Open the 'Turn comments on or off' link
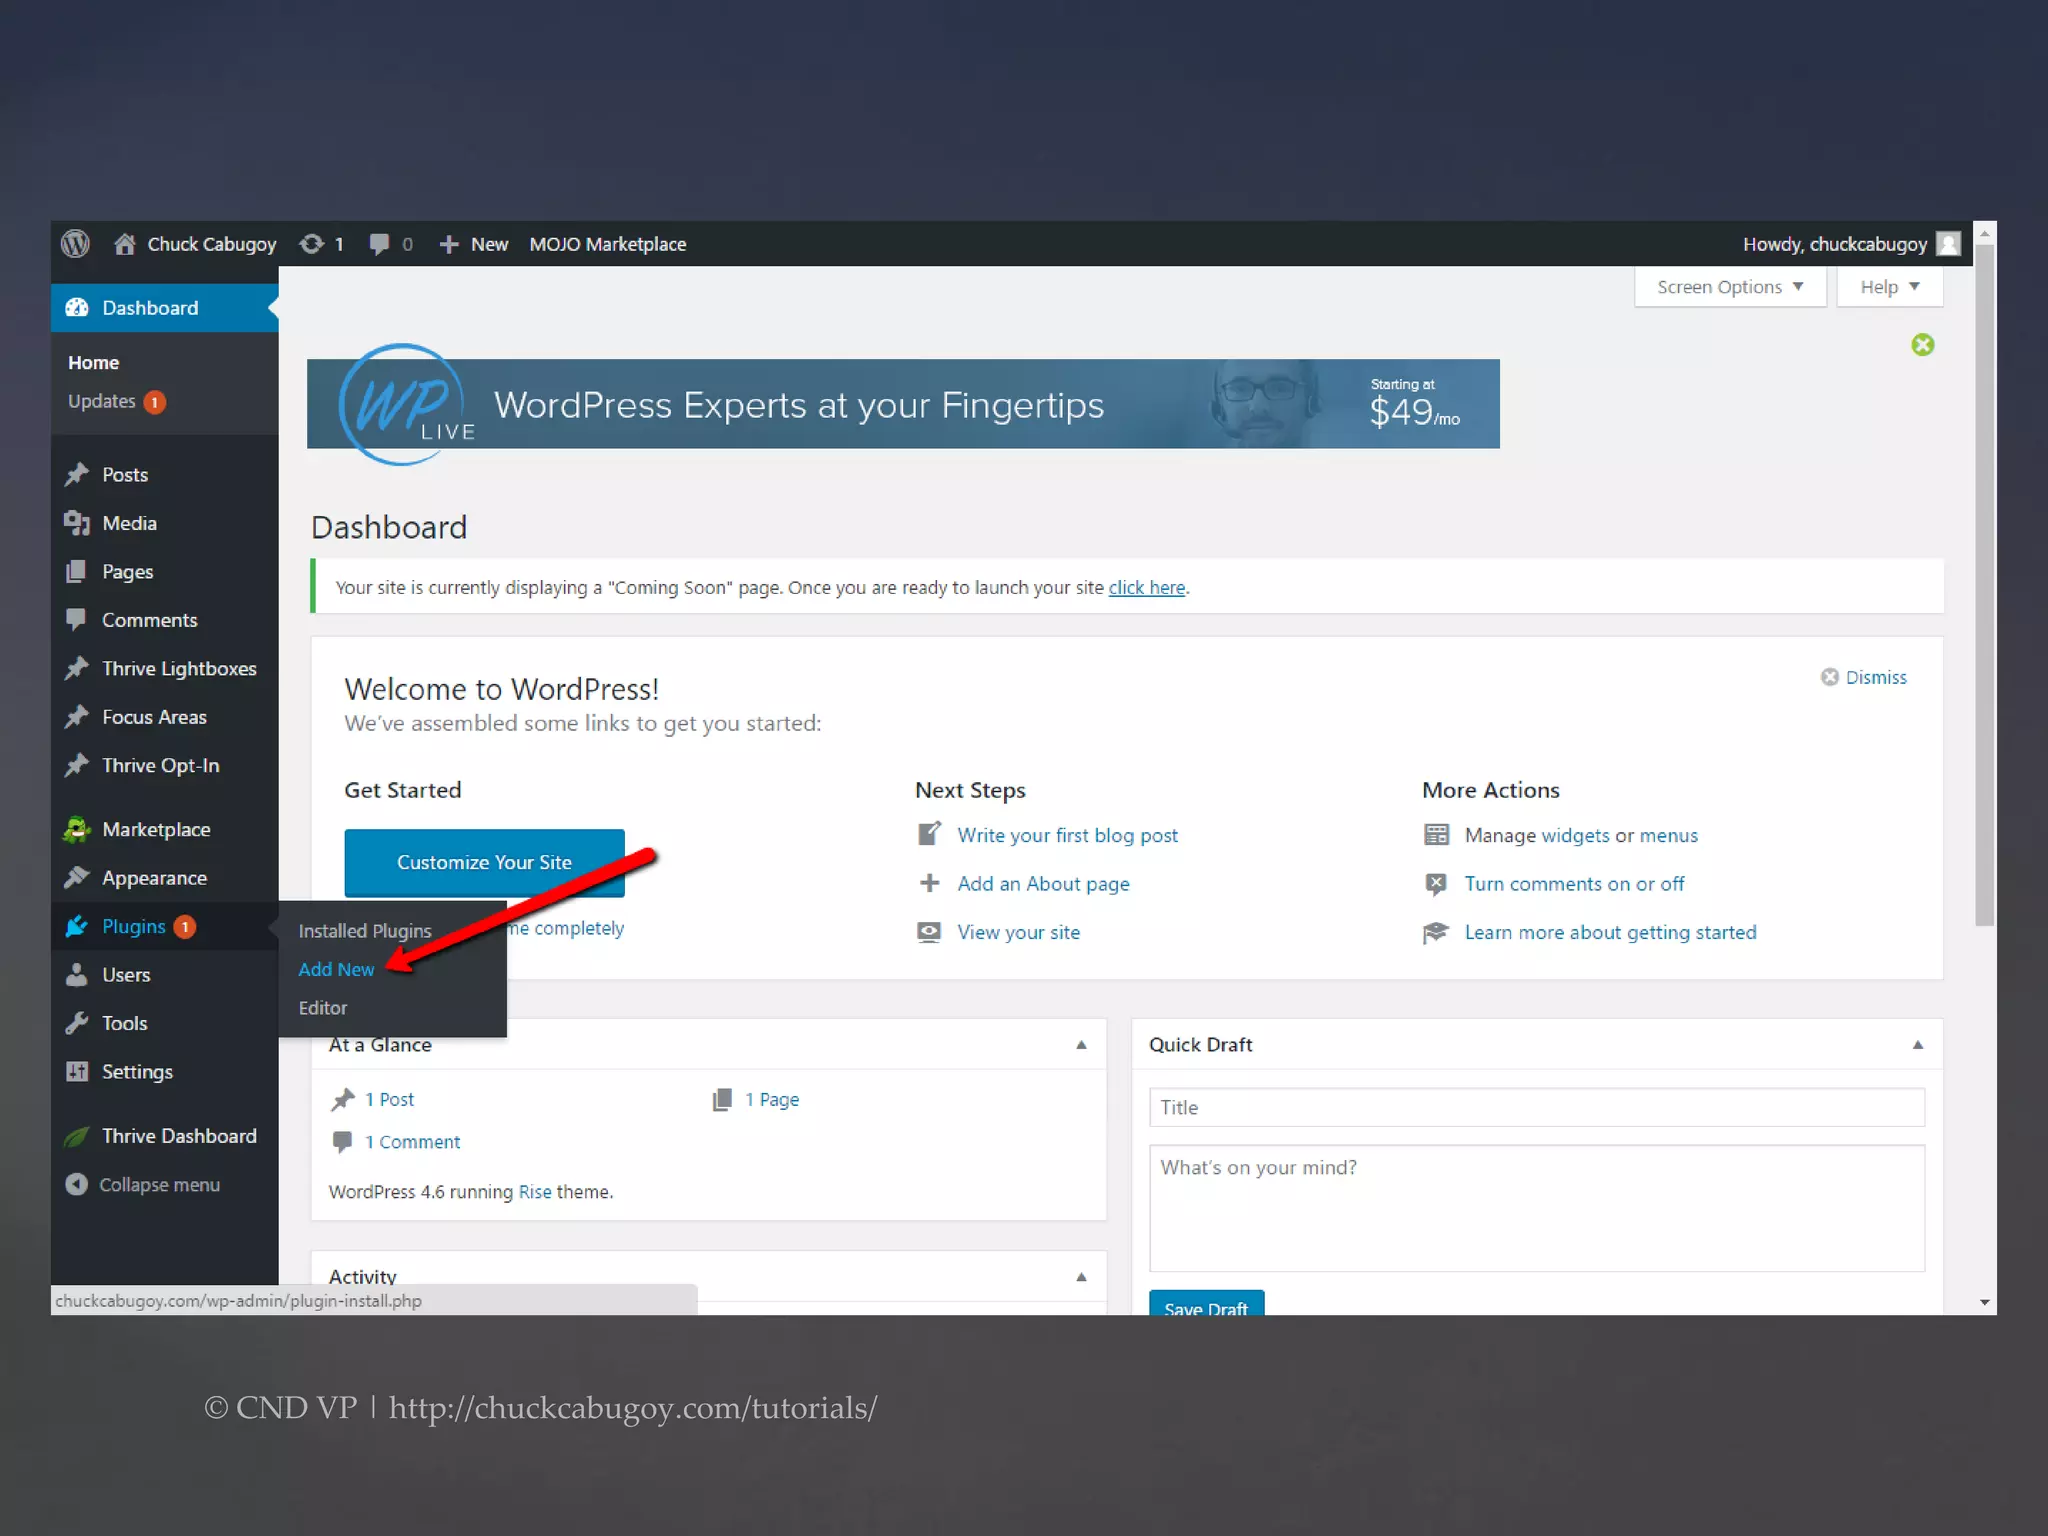Viewport: 2048px width, 1536px height. pos(1574,884)
